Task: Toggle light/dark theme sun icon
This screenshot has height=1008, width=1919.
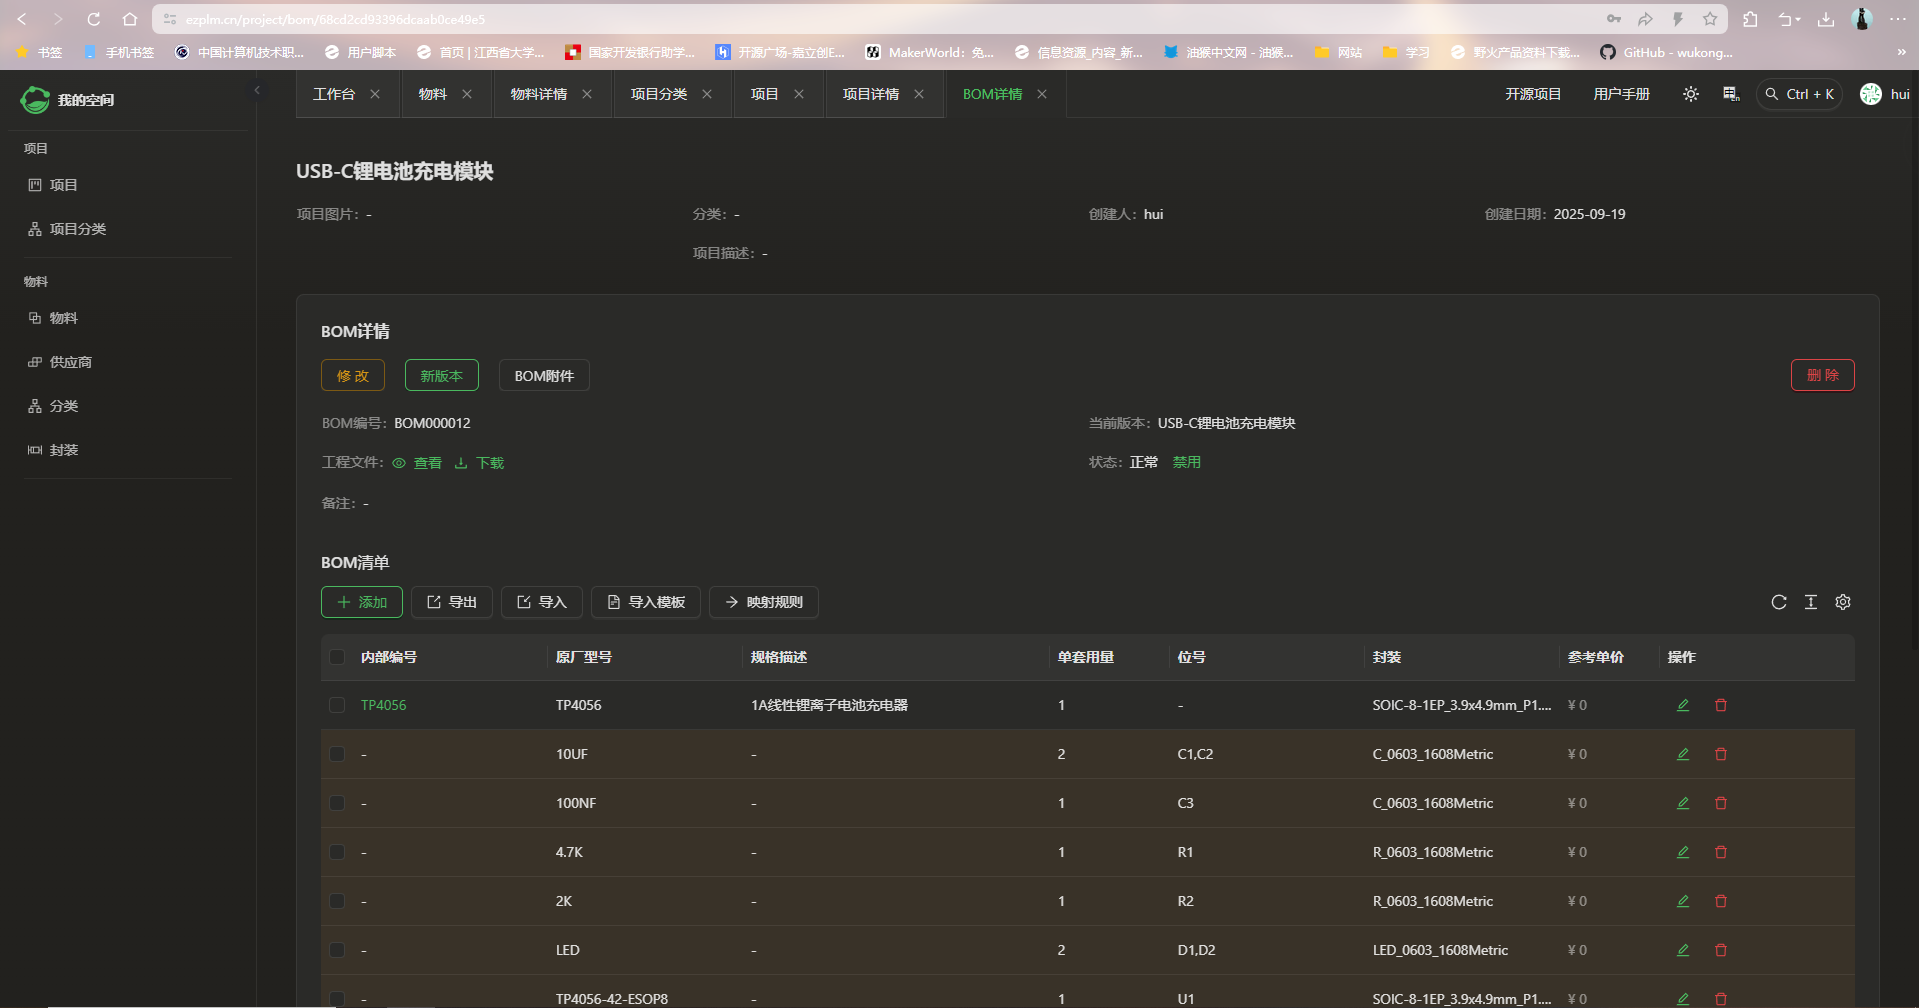Action: pyautogui.click(x=1691, y=94)
